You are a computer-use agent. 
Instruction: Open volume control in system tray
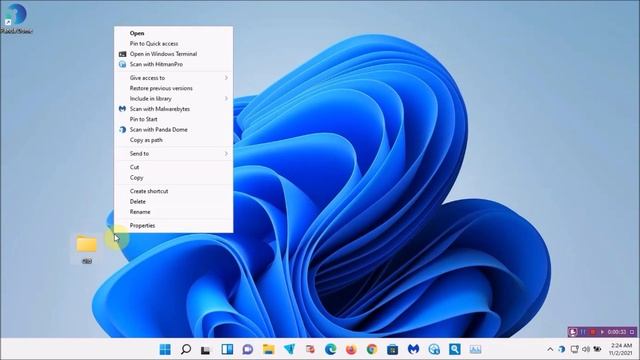tap(586, 349)
